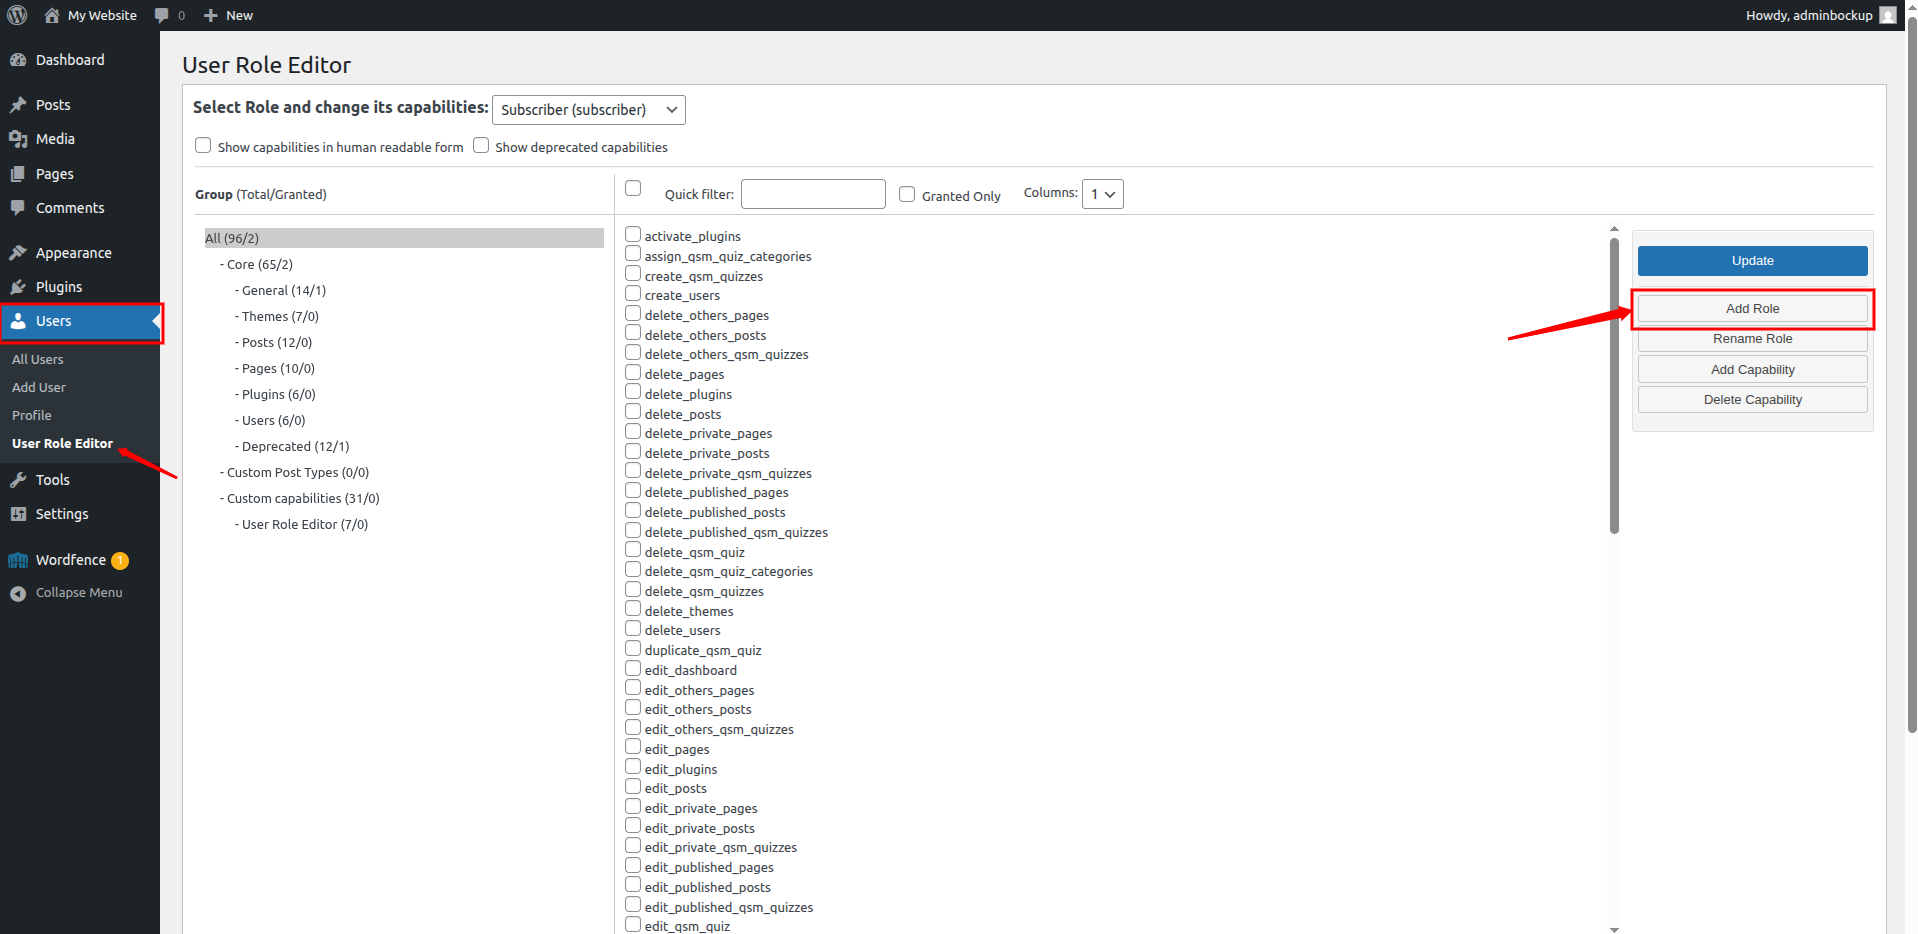Open the comments bubble icon in admin bar

162,15
